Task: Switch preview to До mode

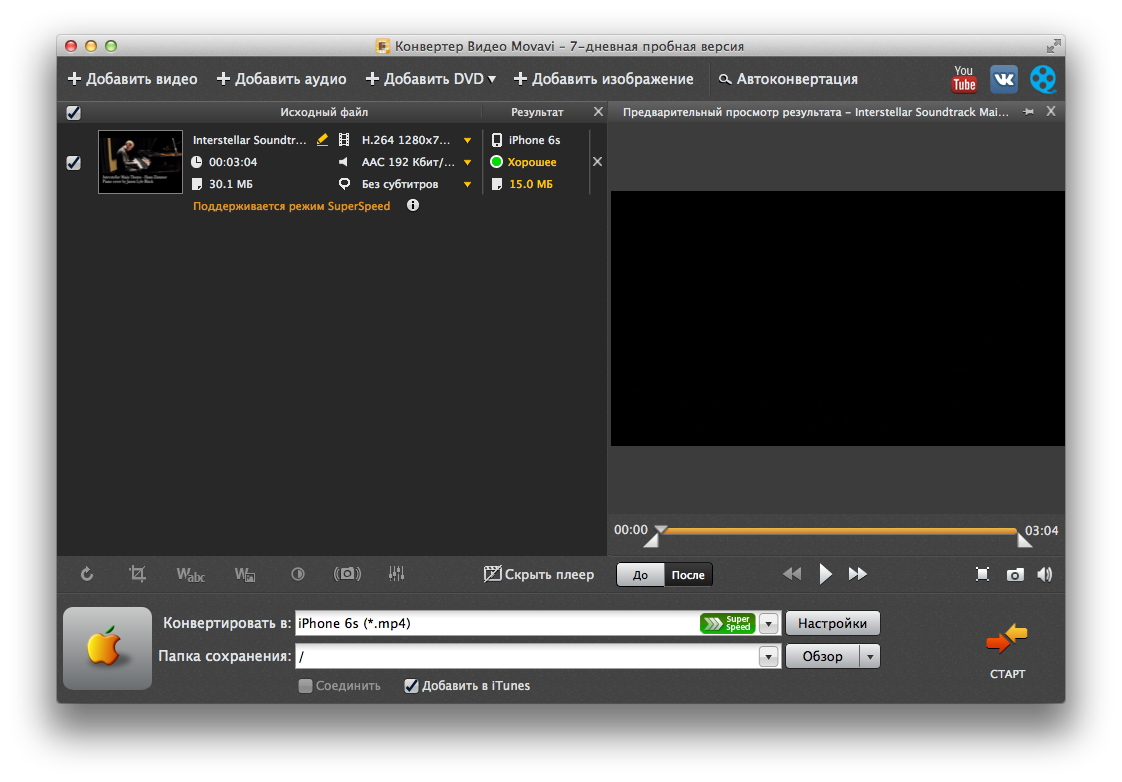Action: (x=640, y=575)
